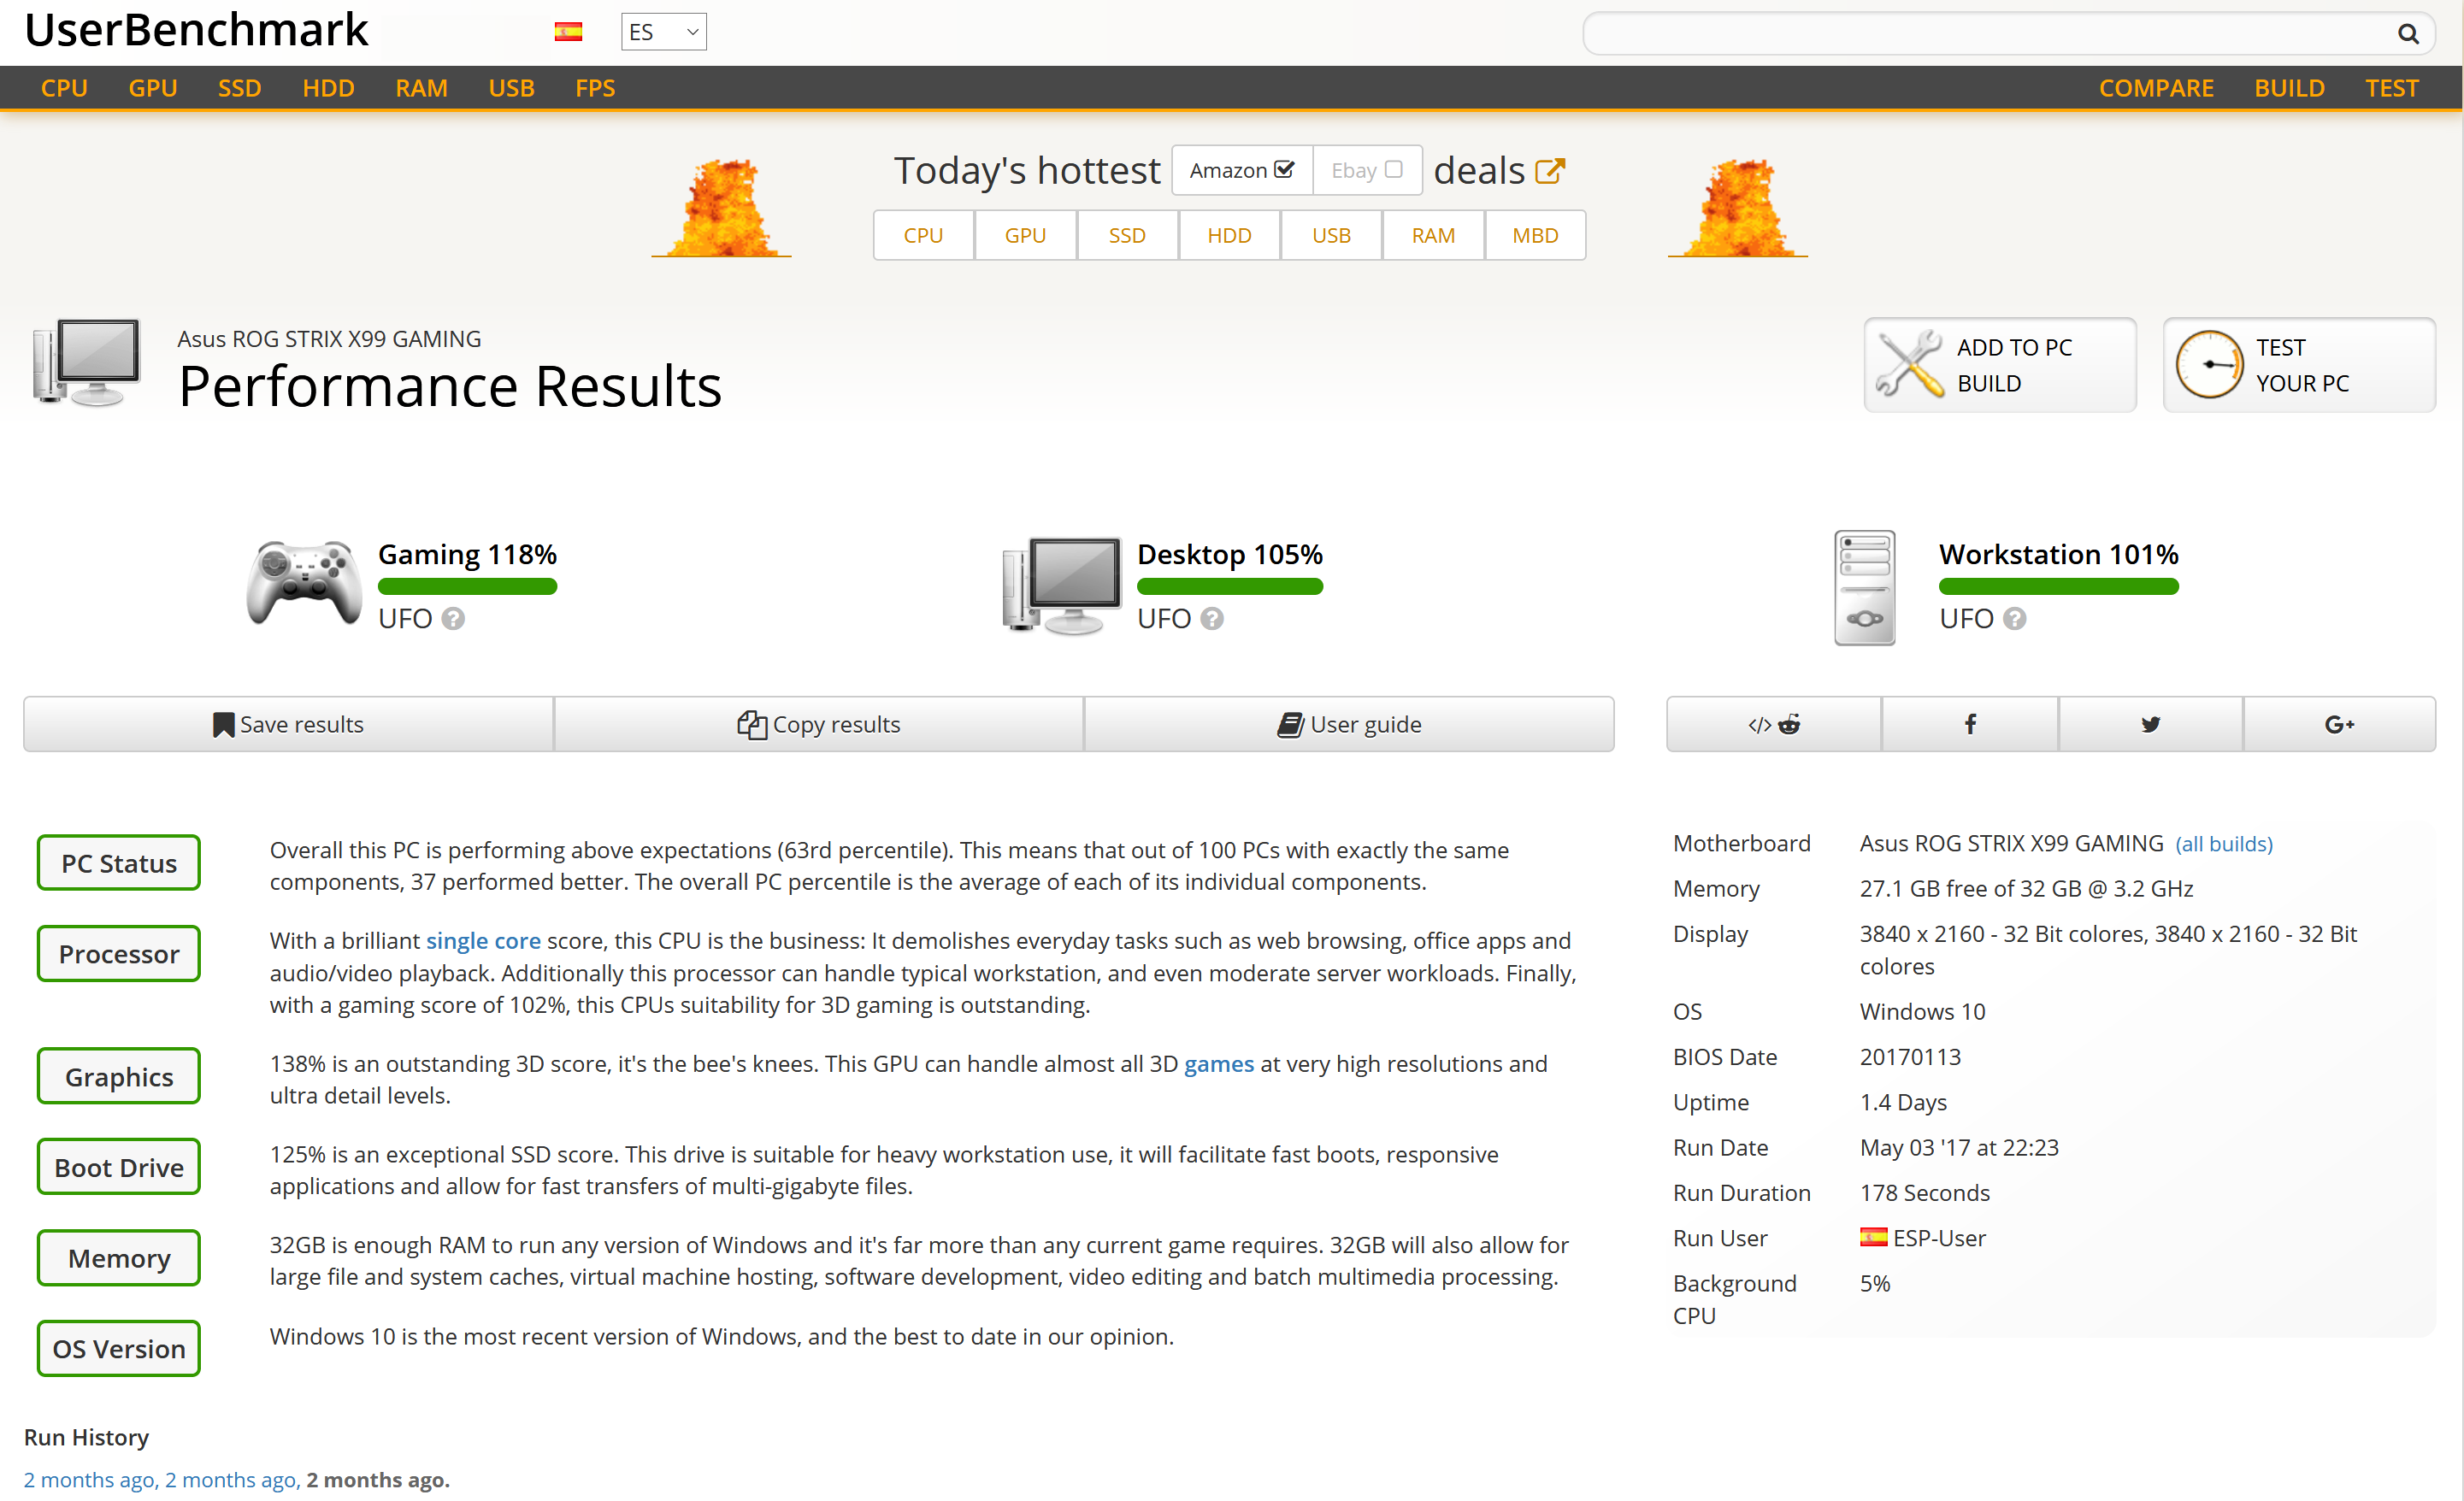The height and width of the screenshot is (1501, 2464).
Task: Click the Spanish flag icon in header
Action: [568, 32]
